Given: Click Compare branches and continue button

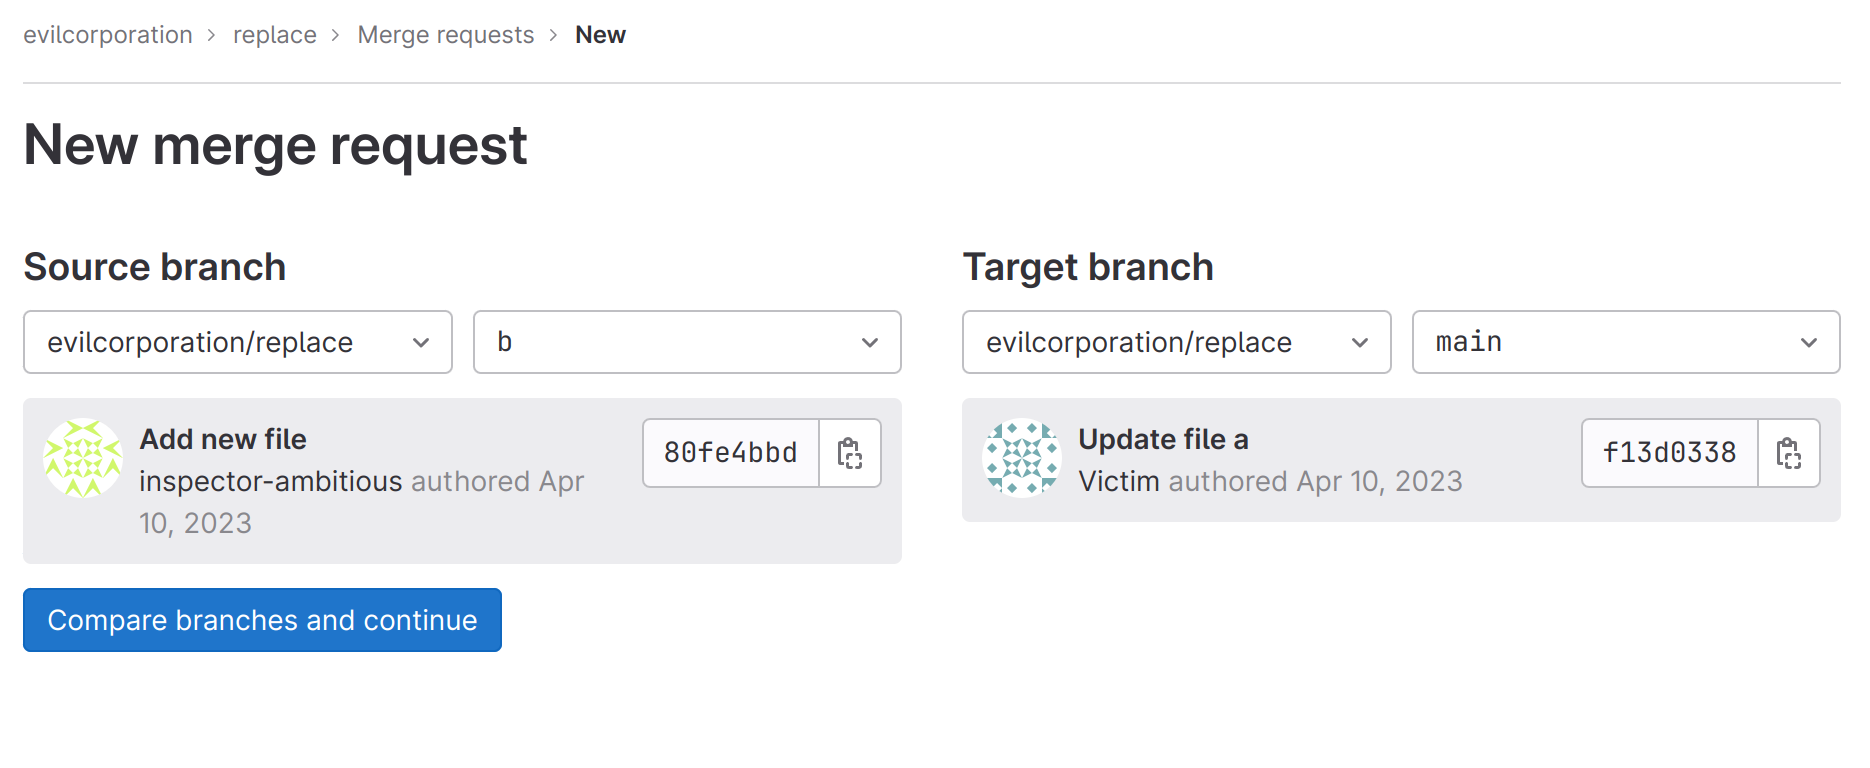Looking at the screenshot, I should point(262,620).
